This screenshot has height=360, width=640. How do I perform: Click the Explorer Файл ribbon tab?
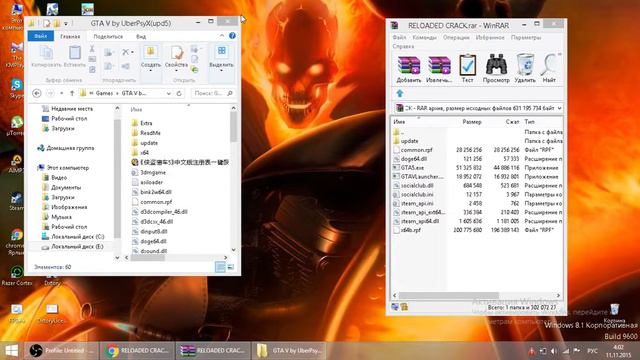coord(40,36)
